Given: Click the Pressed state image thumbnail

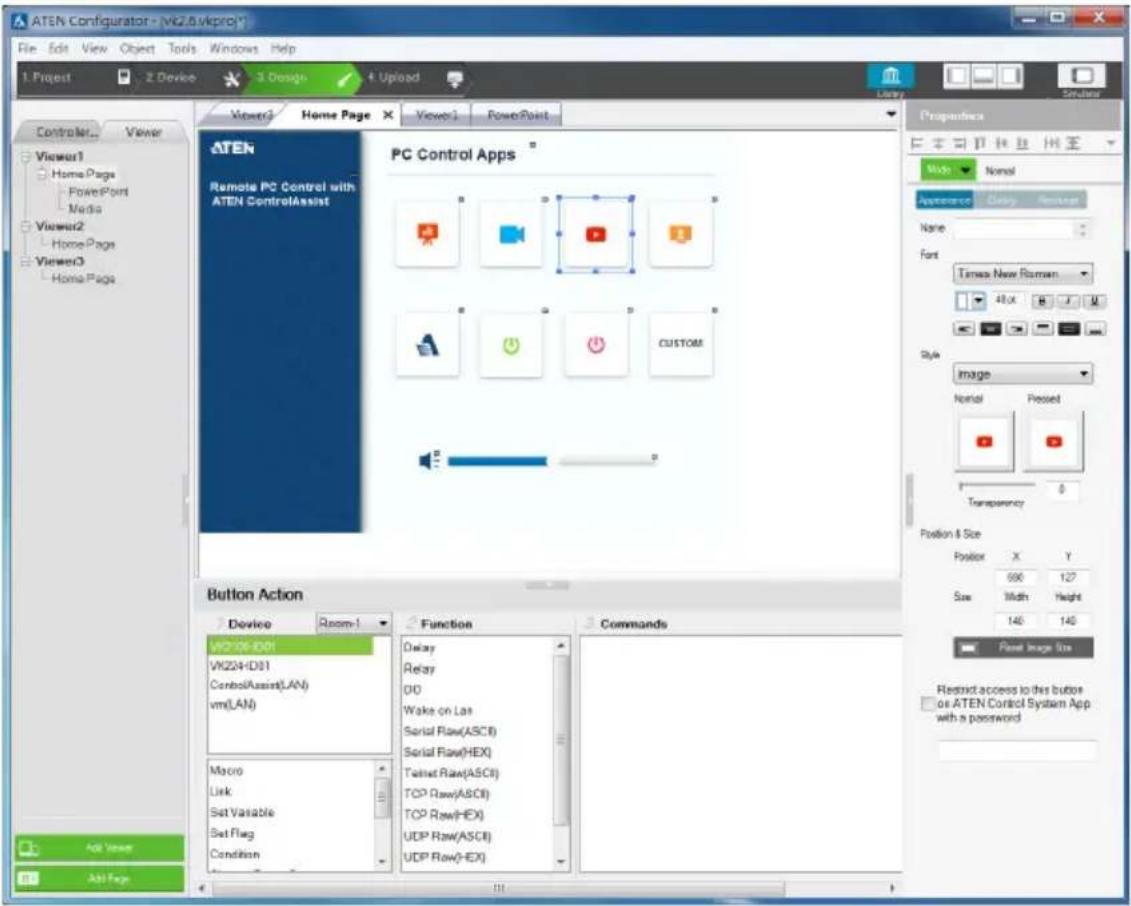Looking at the screenshot, I should tap(1054, 441).
